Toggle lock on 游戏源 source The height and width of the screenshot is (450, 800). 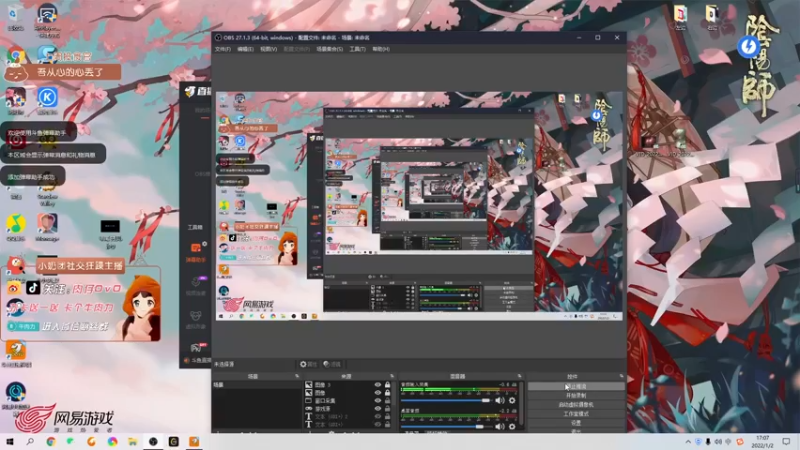point(388,409)
